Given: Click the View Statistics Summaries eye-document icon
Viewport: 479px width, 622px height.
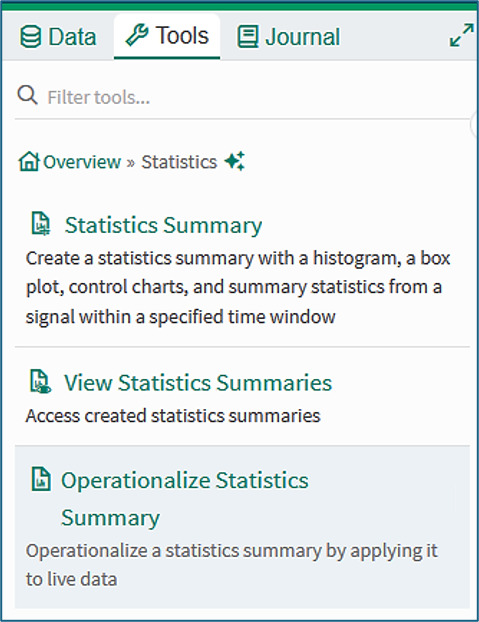Looking at the screenshot, I should 41,381.
